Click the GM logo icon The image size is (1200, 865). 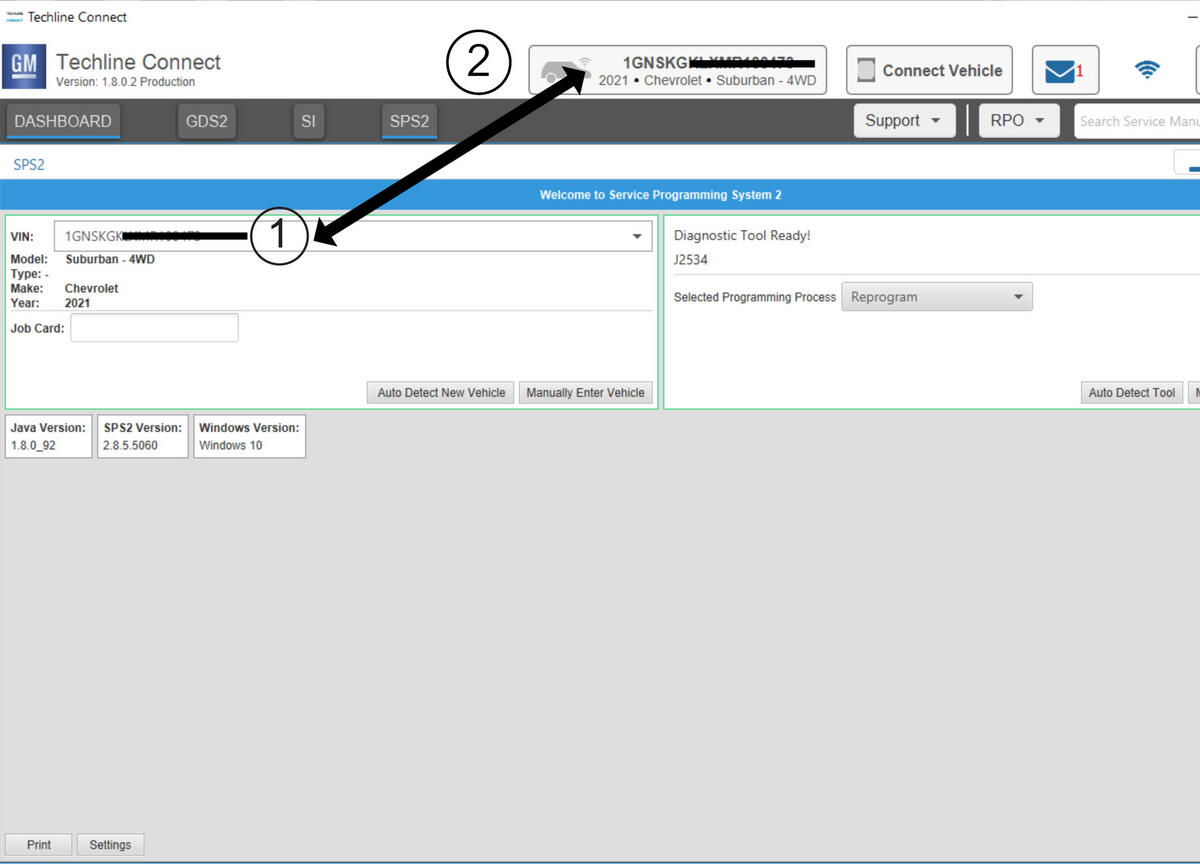click(24, 70)
